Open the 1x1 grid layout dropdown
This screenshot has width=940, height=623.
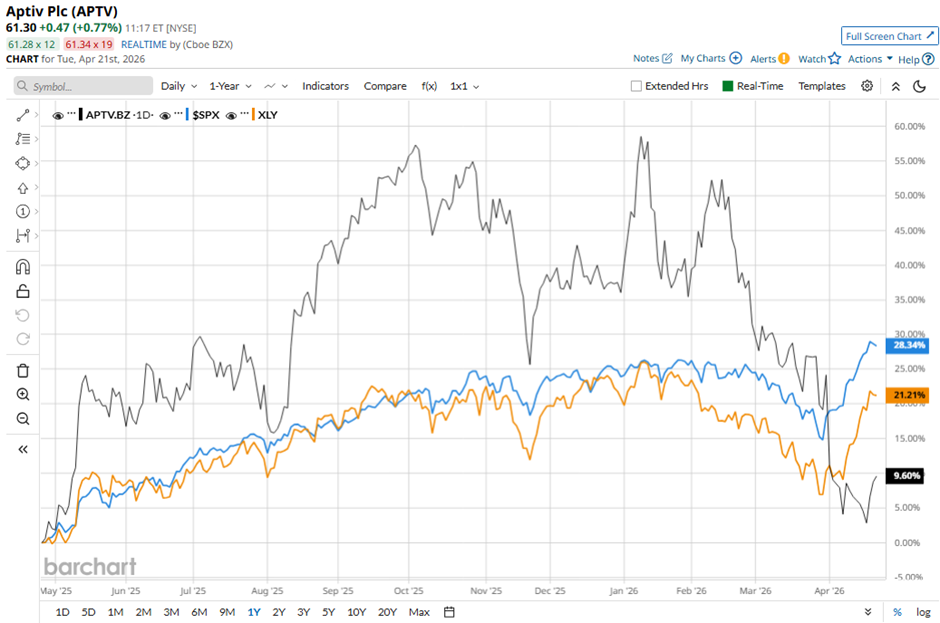pos(465,86)
